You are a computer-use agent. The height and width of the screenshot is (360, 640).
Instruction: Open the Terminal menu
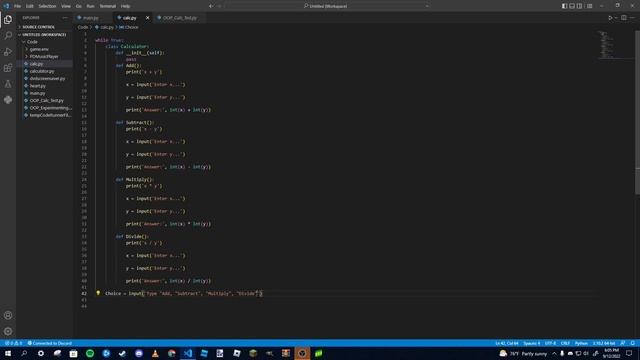click(108, 6)
